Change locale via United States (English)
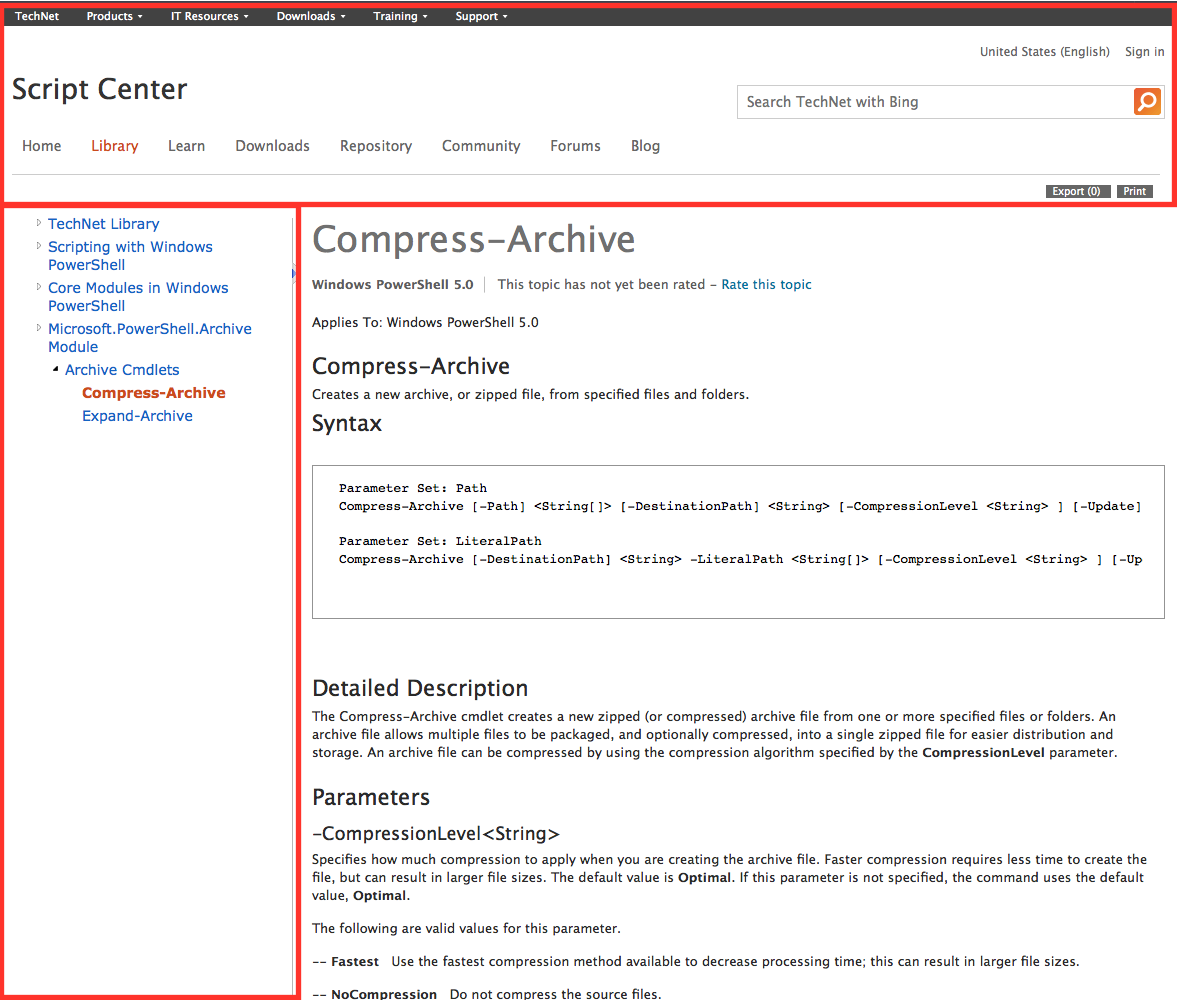Screen dimensions: 1177x1000 pyautogui.click(x=1044, y=52)
